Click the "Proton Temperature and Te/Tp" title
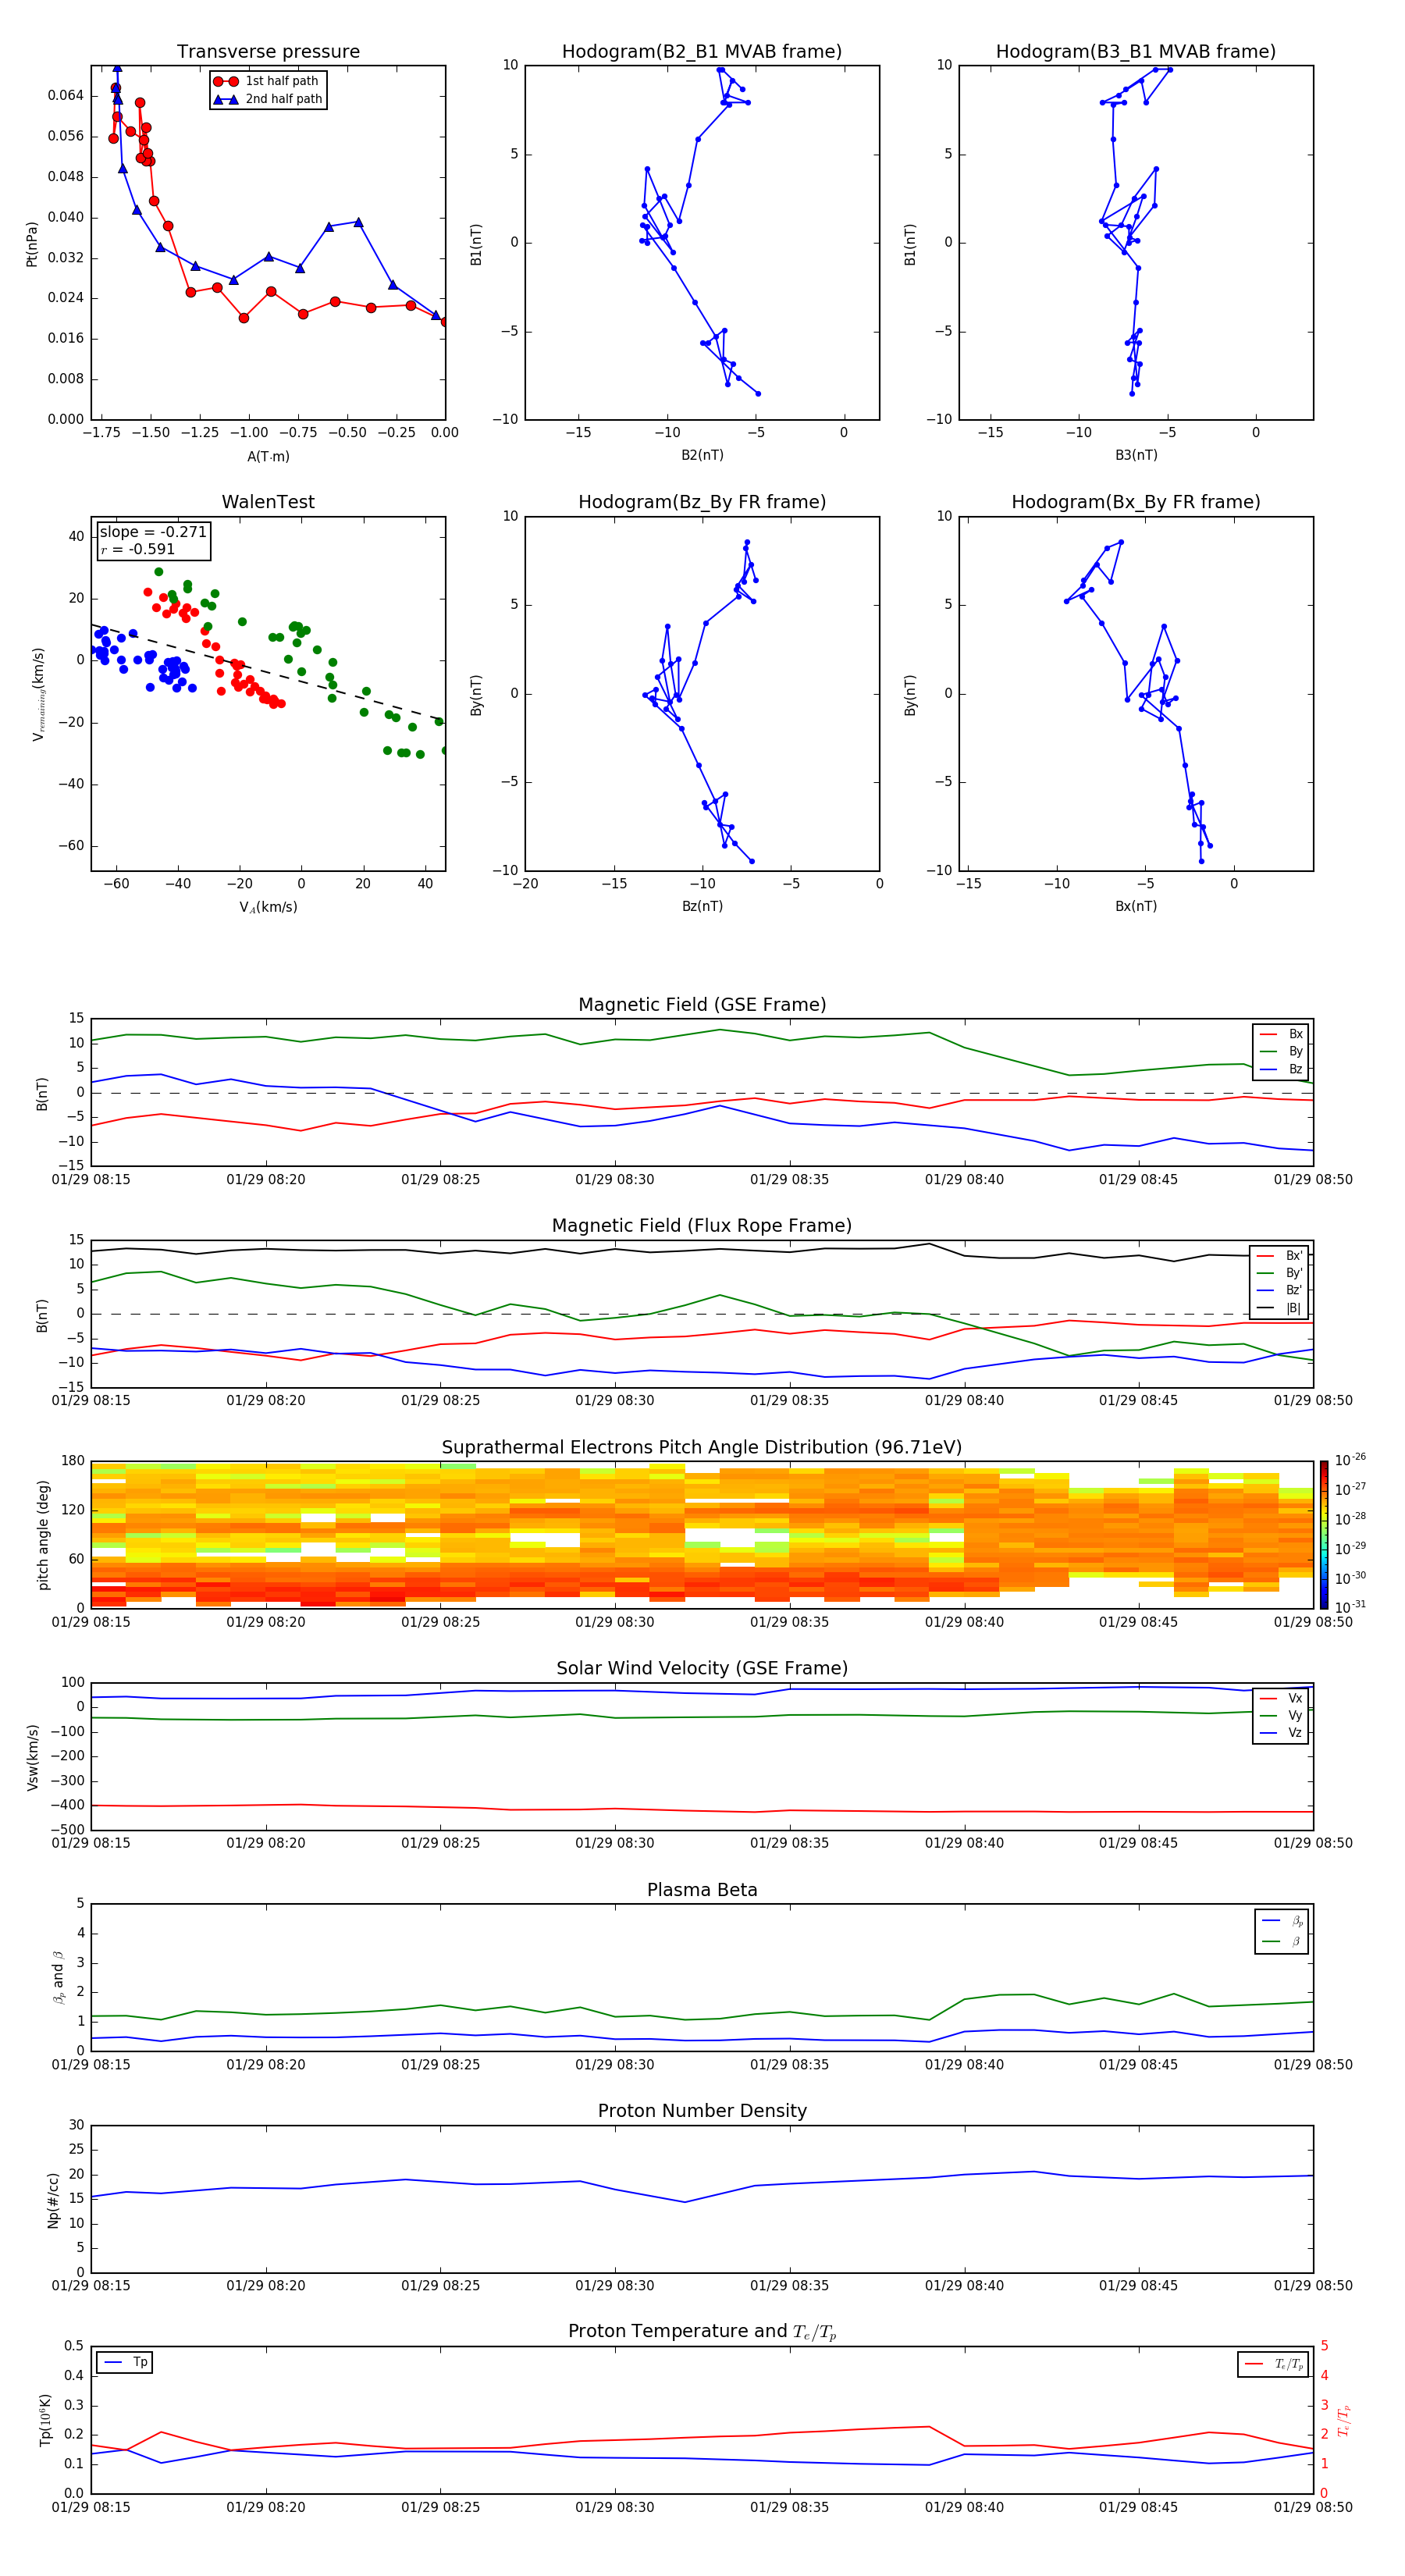Image resolution: width=1405 pixels, height=2576 pixels. pos(702,2332)
